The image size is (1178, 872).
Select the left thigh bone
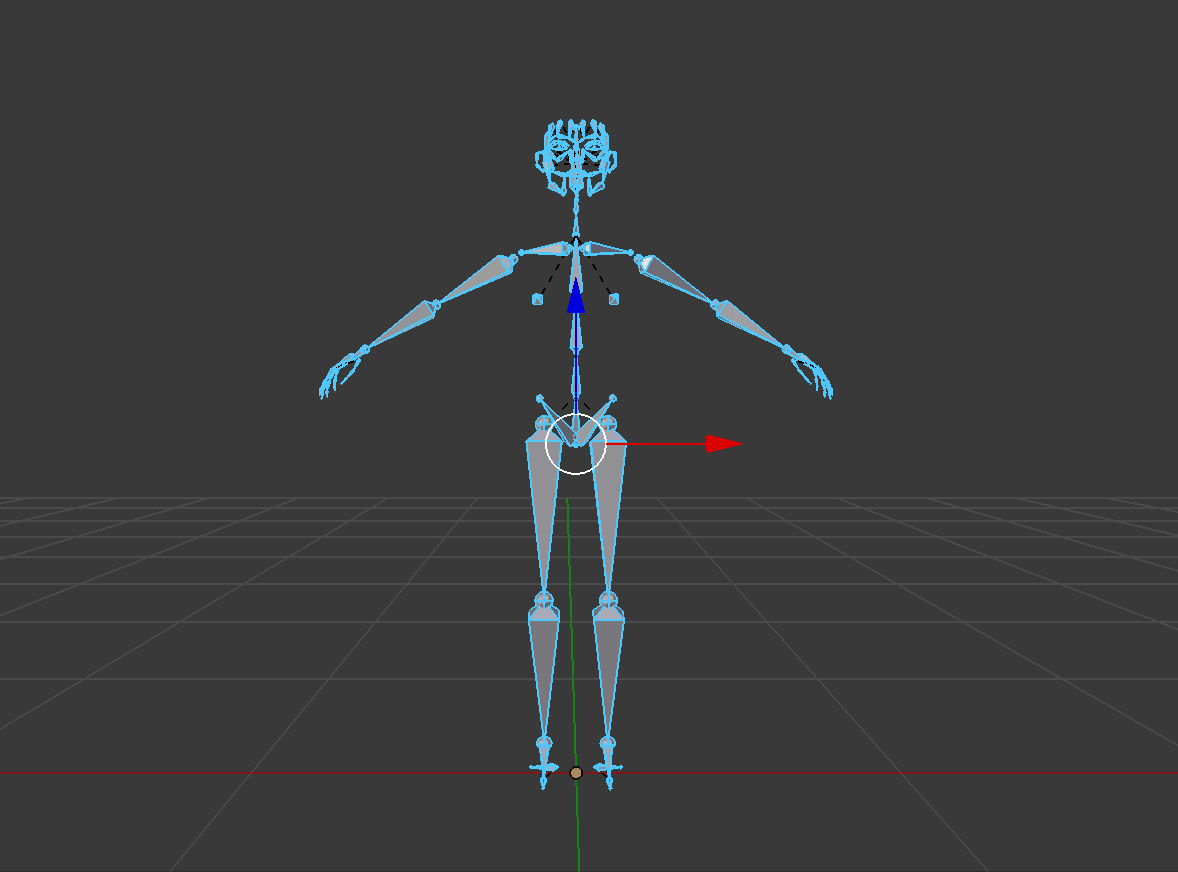point(540,520)
